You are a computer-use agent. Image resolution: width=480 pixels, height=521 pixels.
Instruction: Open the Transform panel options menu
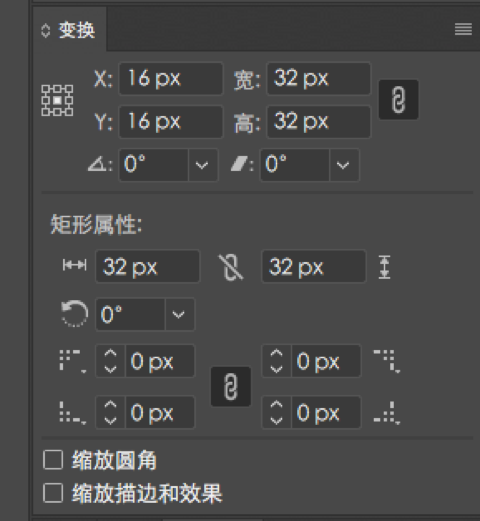[463, 29]
